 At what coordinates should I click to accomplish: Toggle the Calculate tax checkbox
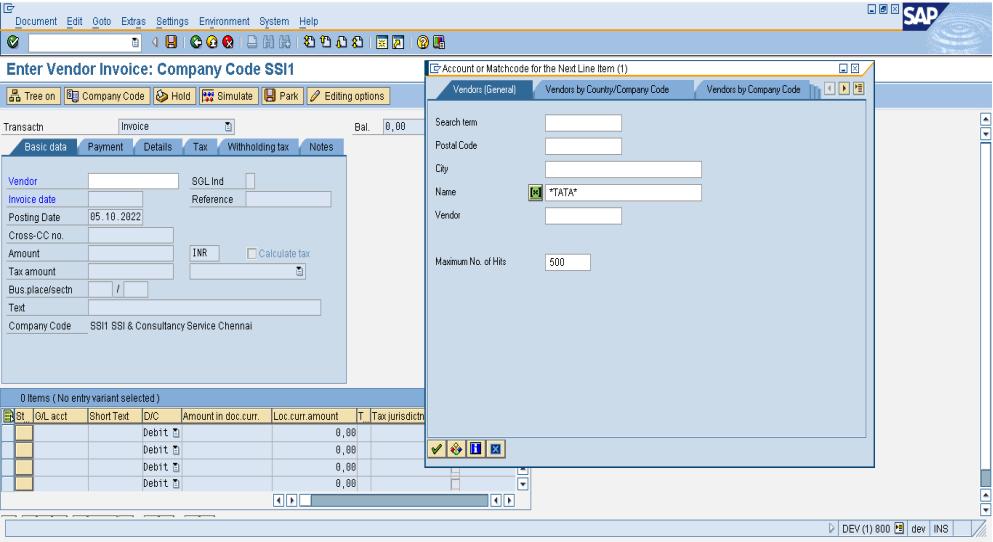(252, 254)
